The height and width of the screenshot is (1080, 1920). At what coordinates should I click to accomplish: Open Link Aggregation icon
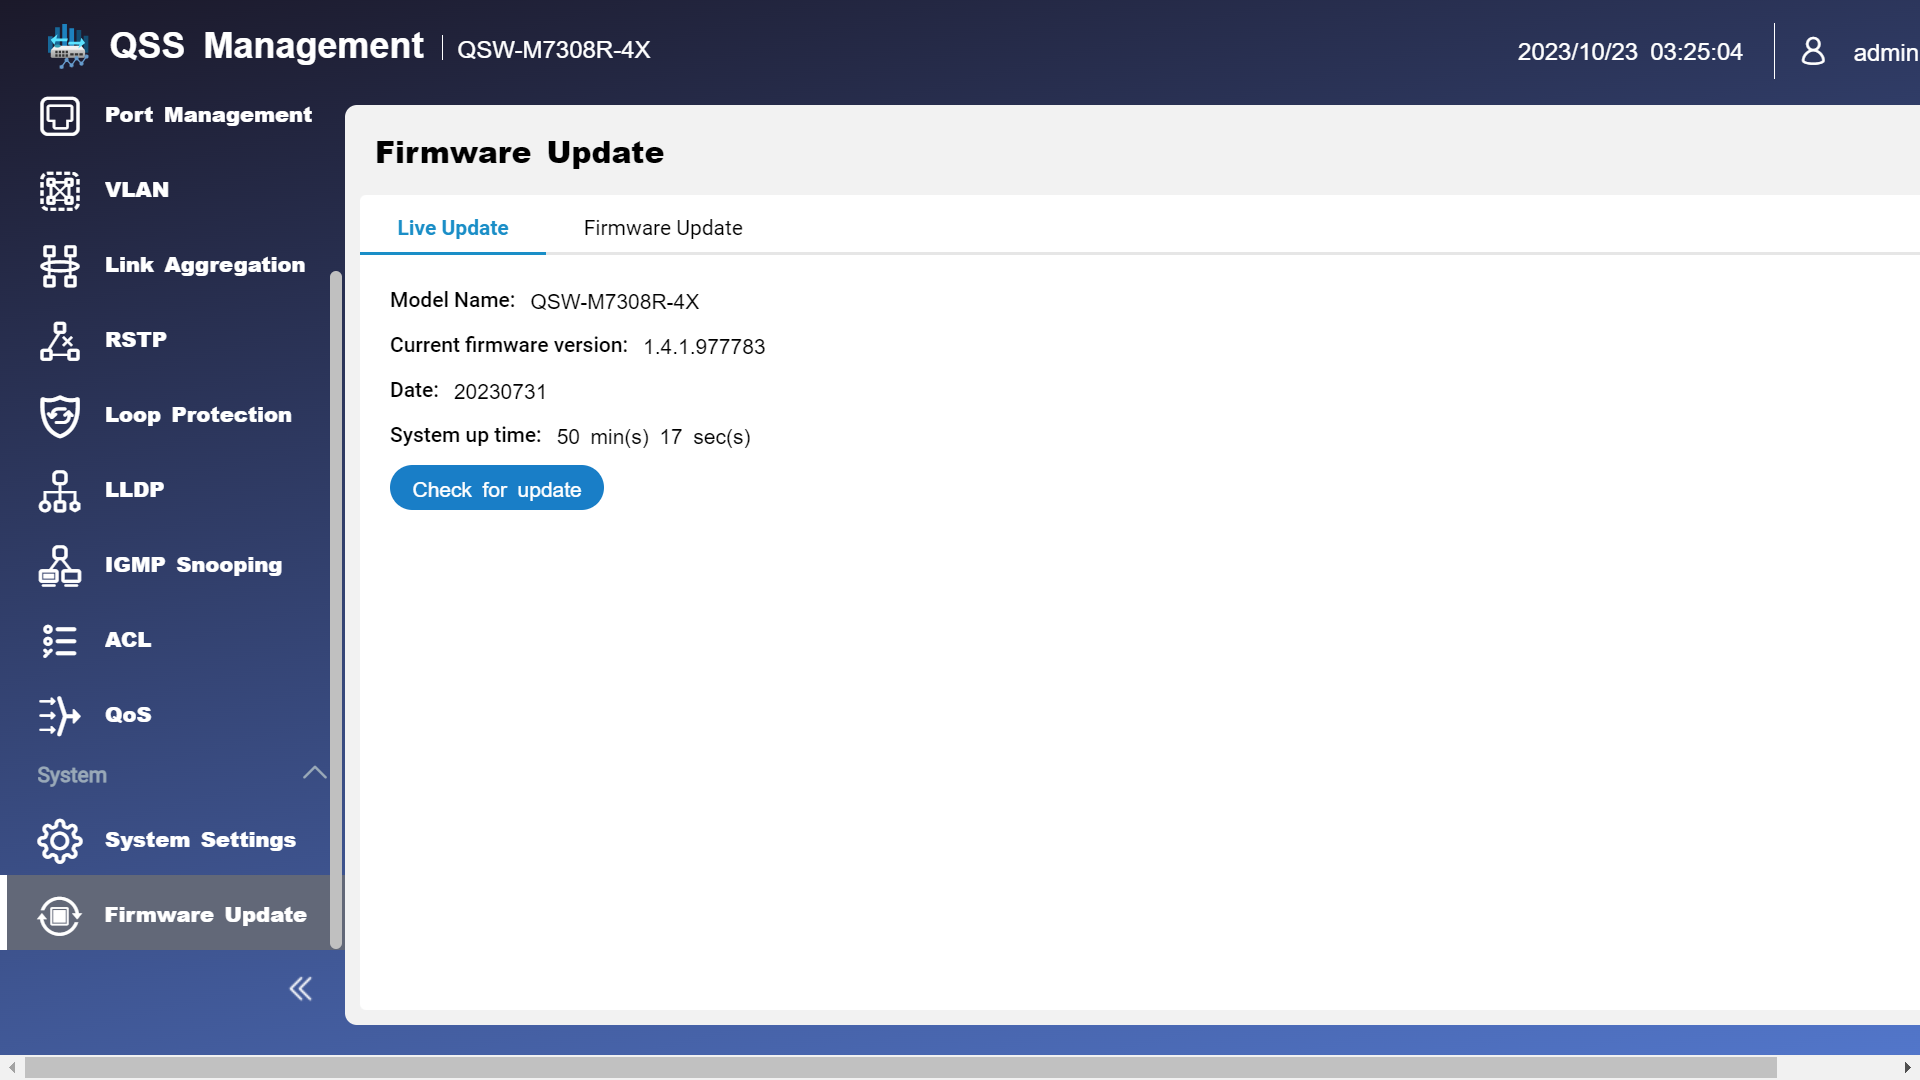click(x=59, y=266)
